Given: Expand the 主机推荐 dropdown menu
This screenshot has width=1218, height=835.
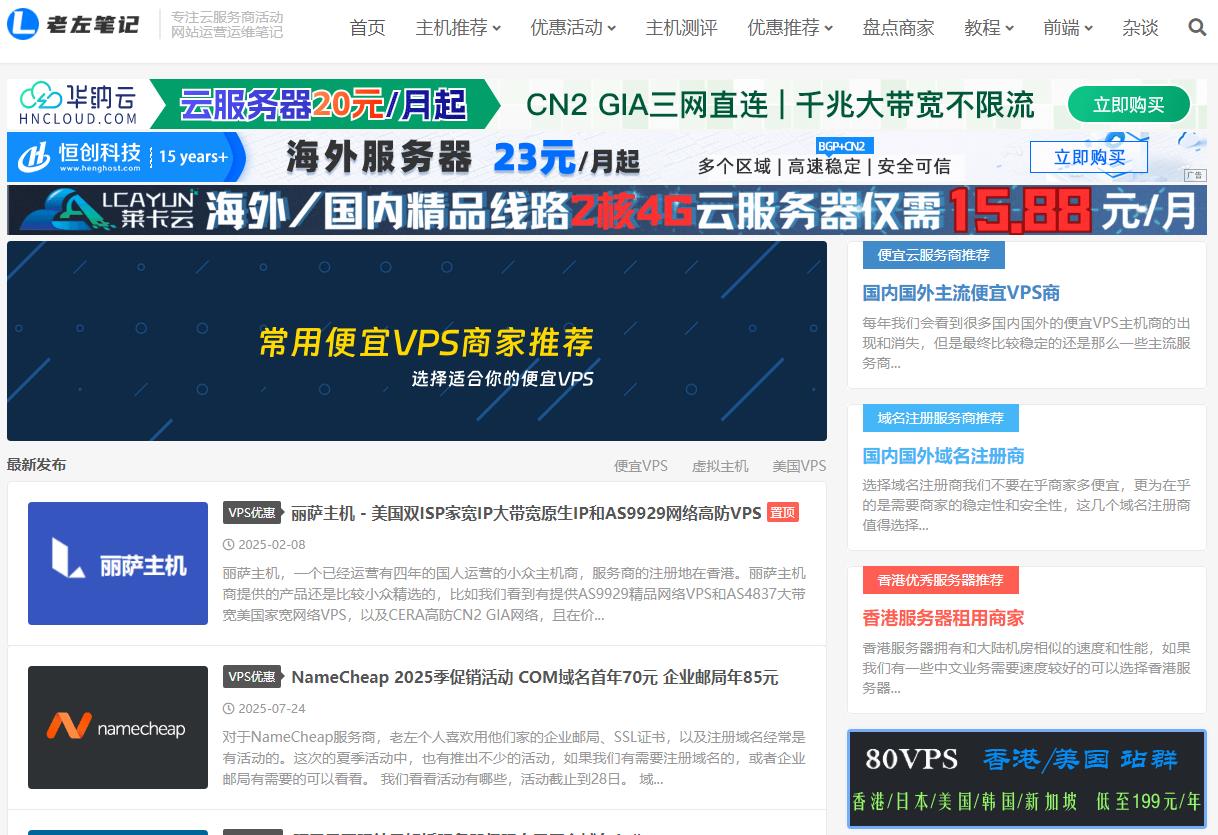Looking at the screenshot, I should point(458,28).
